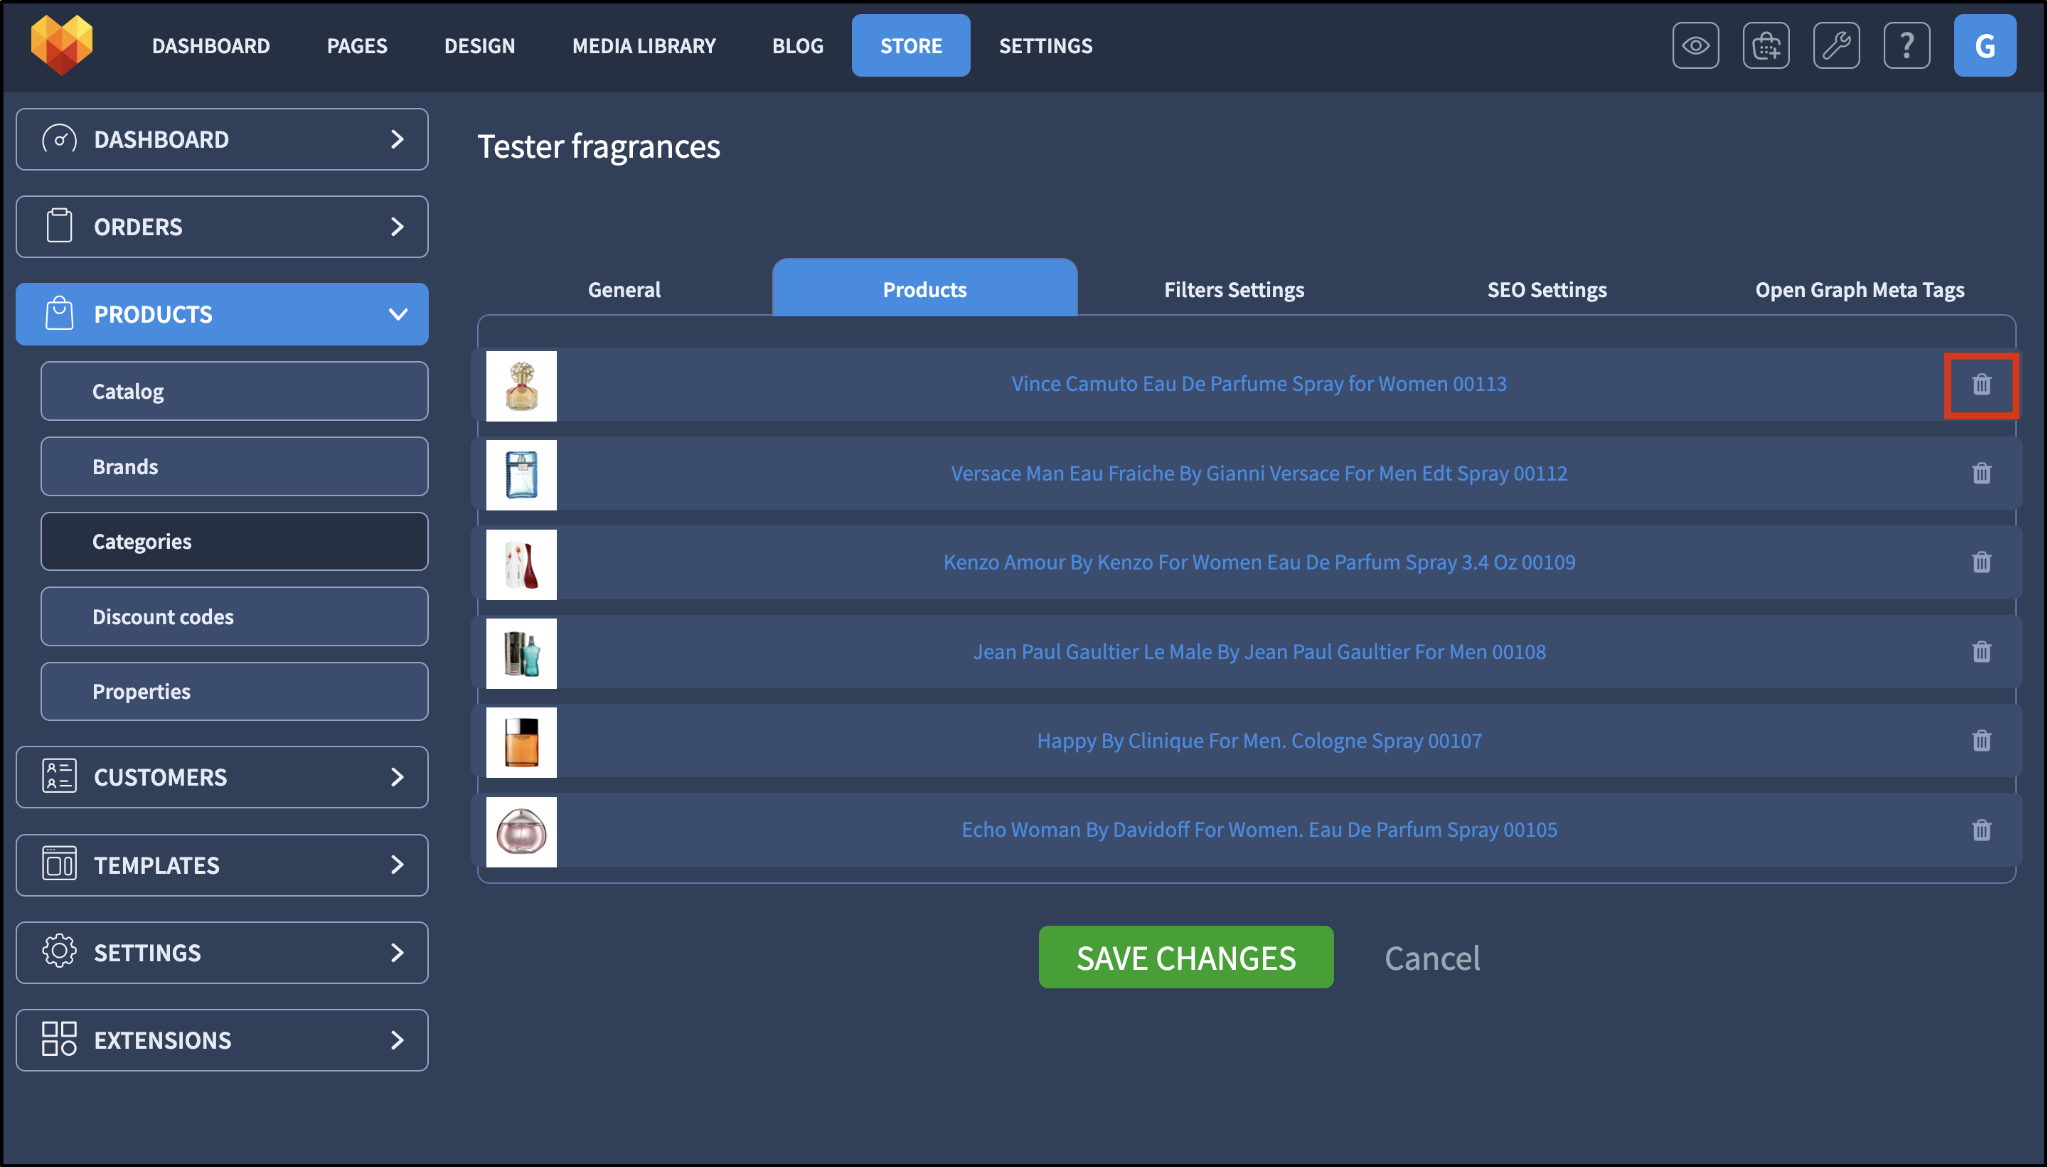Click the orange heart logo icon
This screenshot has height=1167, width=2047.
pos(62,45)
